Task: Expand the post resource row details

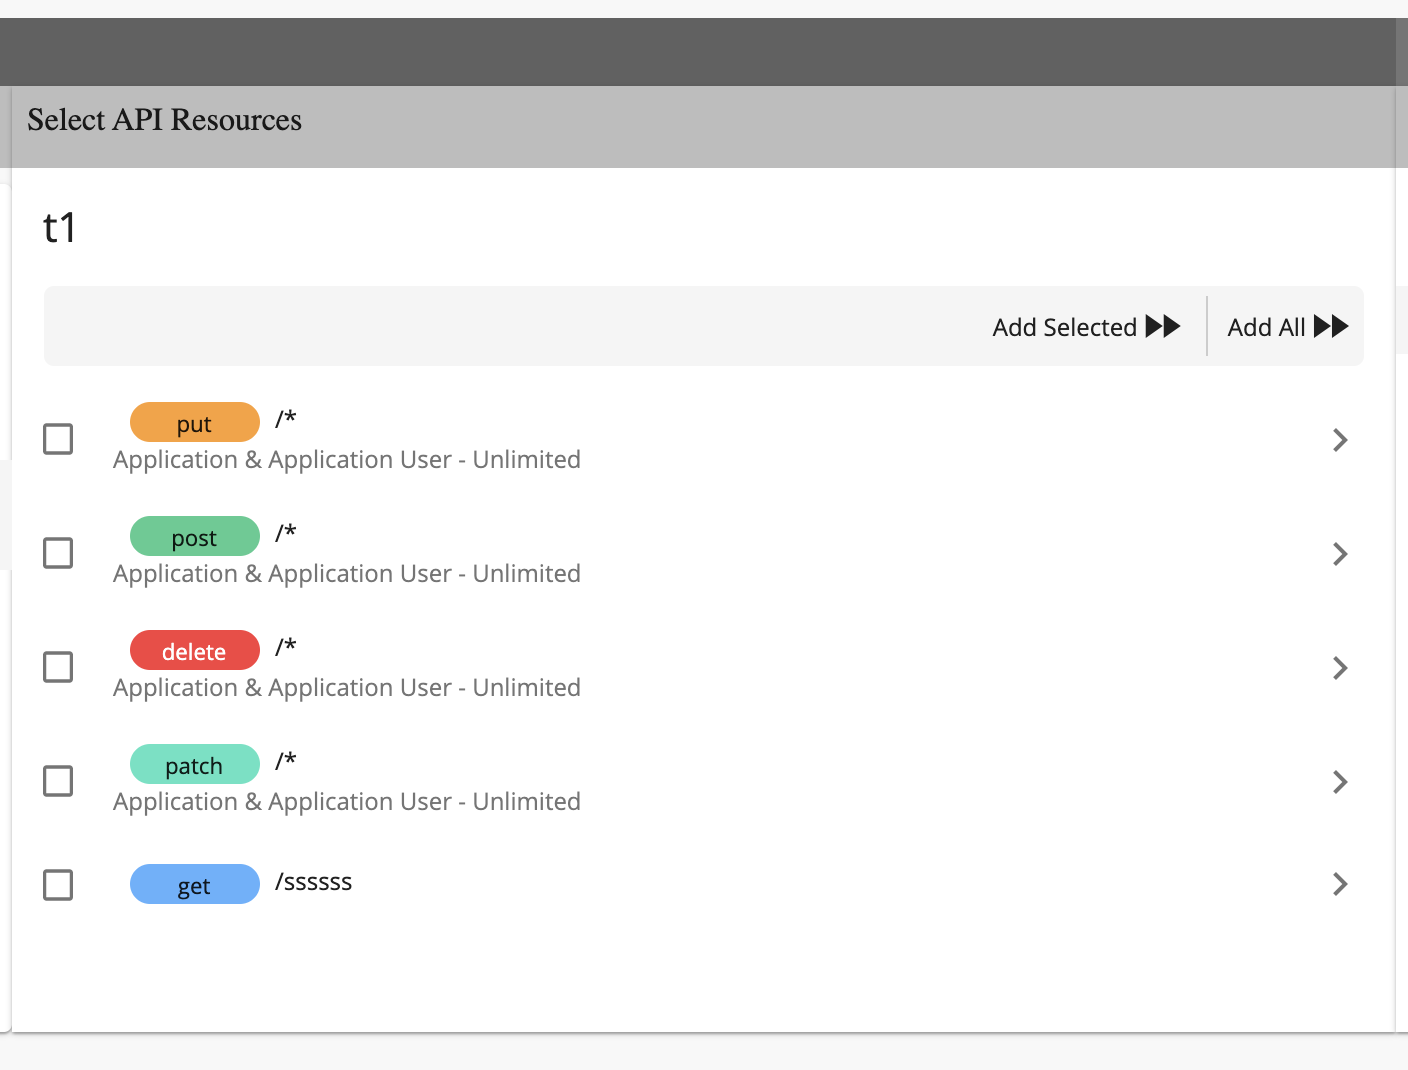Action: pyautogui.click(x=1340, y=554)
